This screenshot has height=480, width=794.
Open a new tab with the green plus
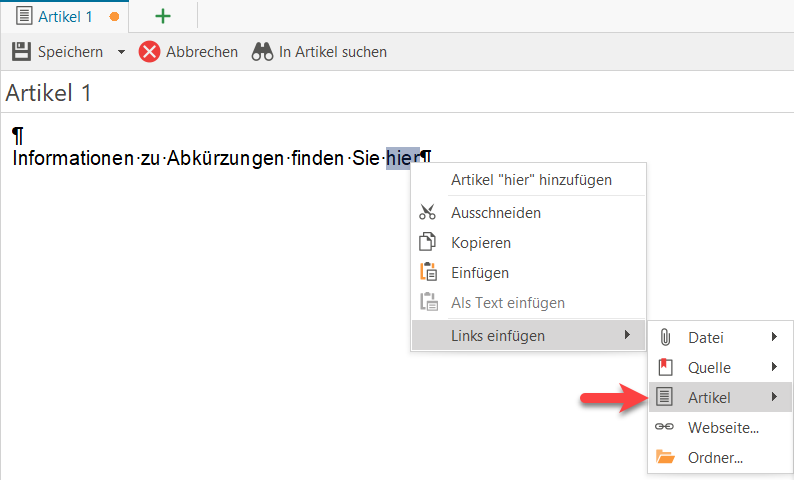tap(162, 17)
